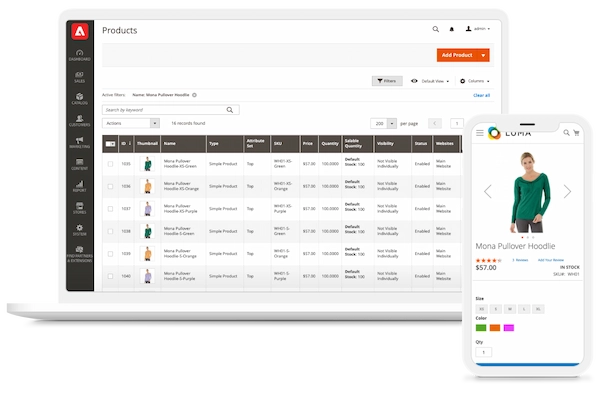The image size is (600, 394).
Task: Sort grid by the Name column header
Action: 183,144
